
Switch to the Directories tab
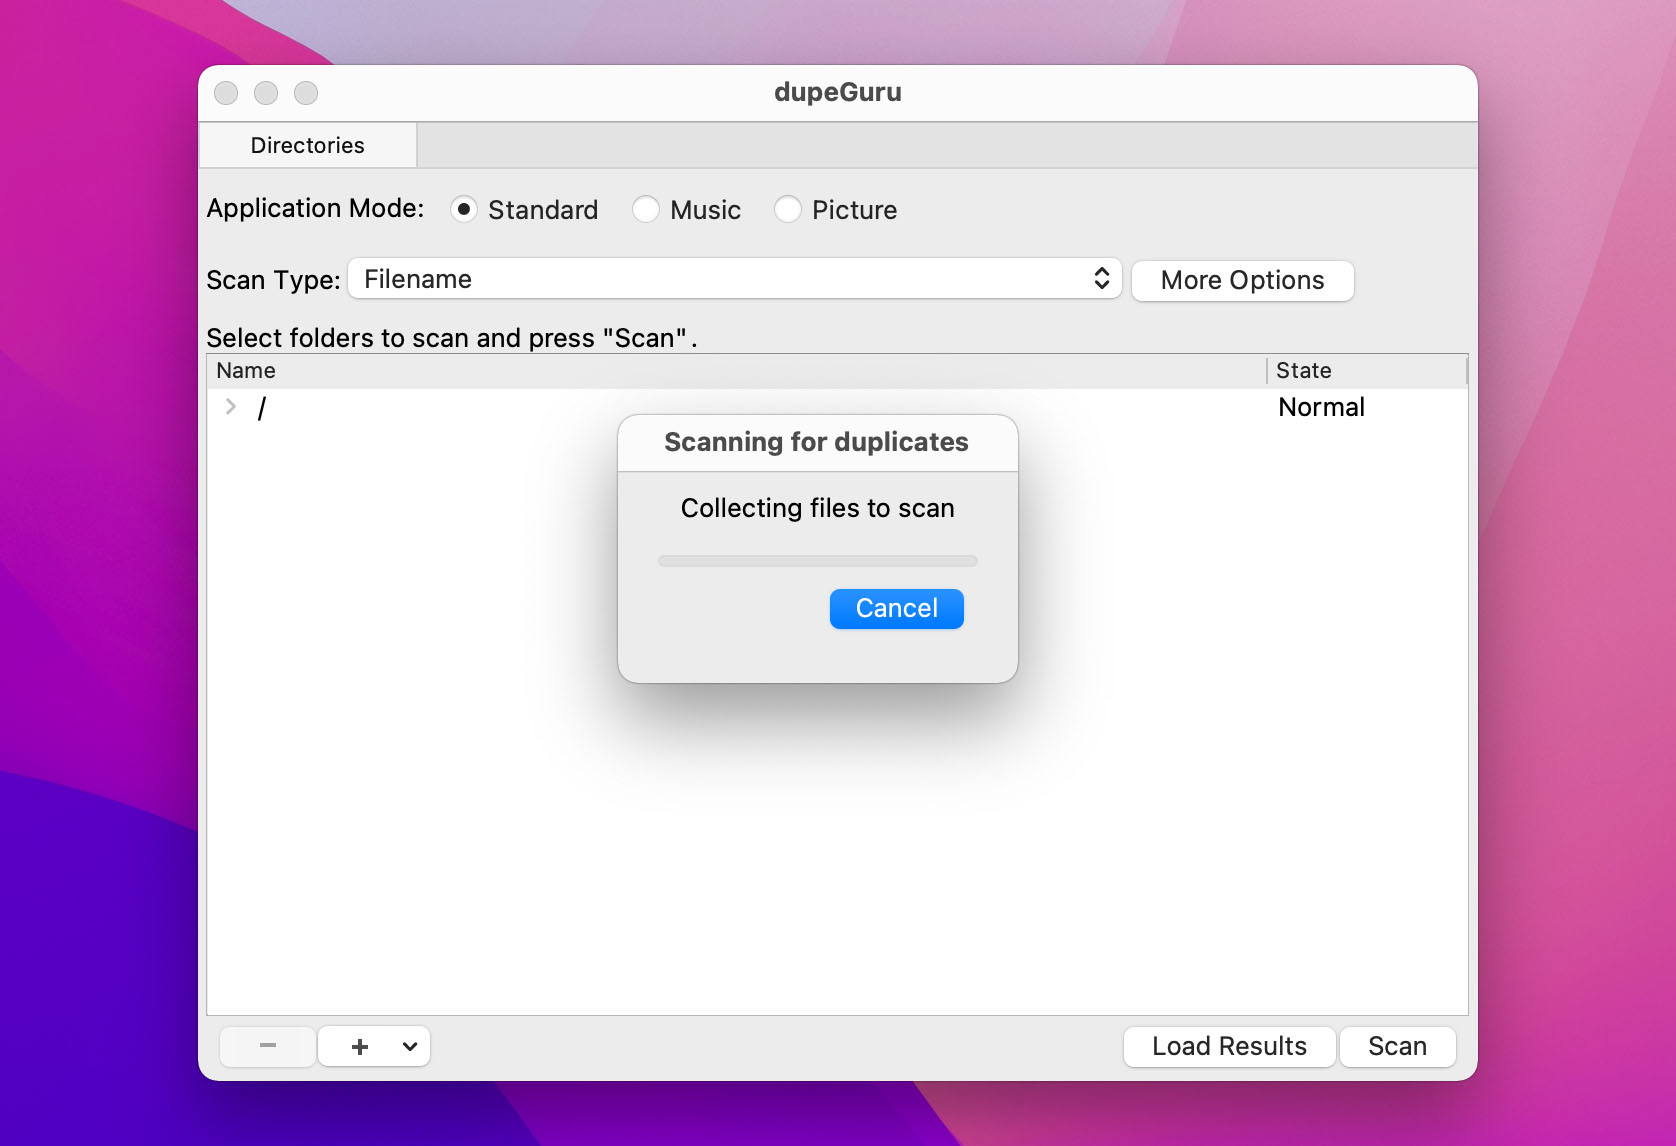click(308, 145)
